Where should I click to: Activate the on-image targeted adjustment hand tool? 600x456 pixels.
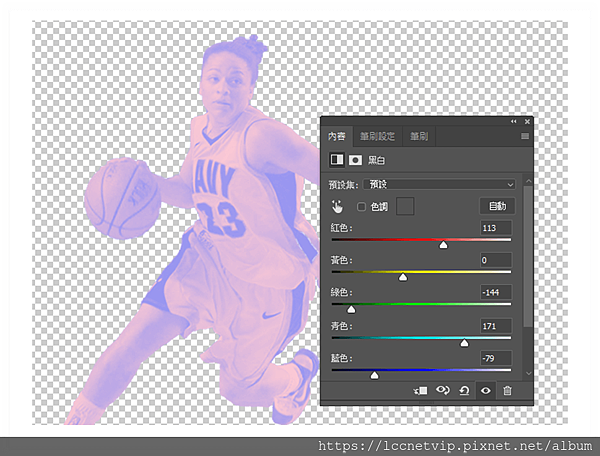[337, 207]
